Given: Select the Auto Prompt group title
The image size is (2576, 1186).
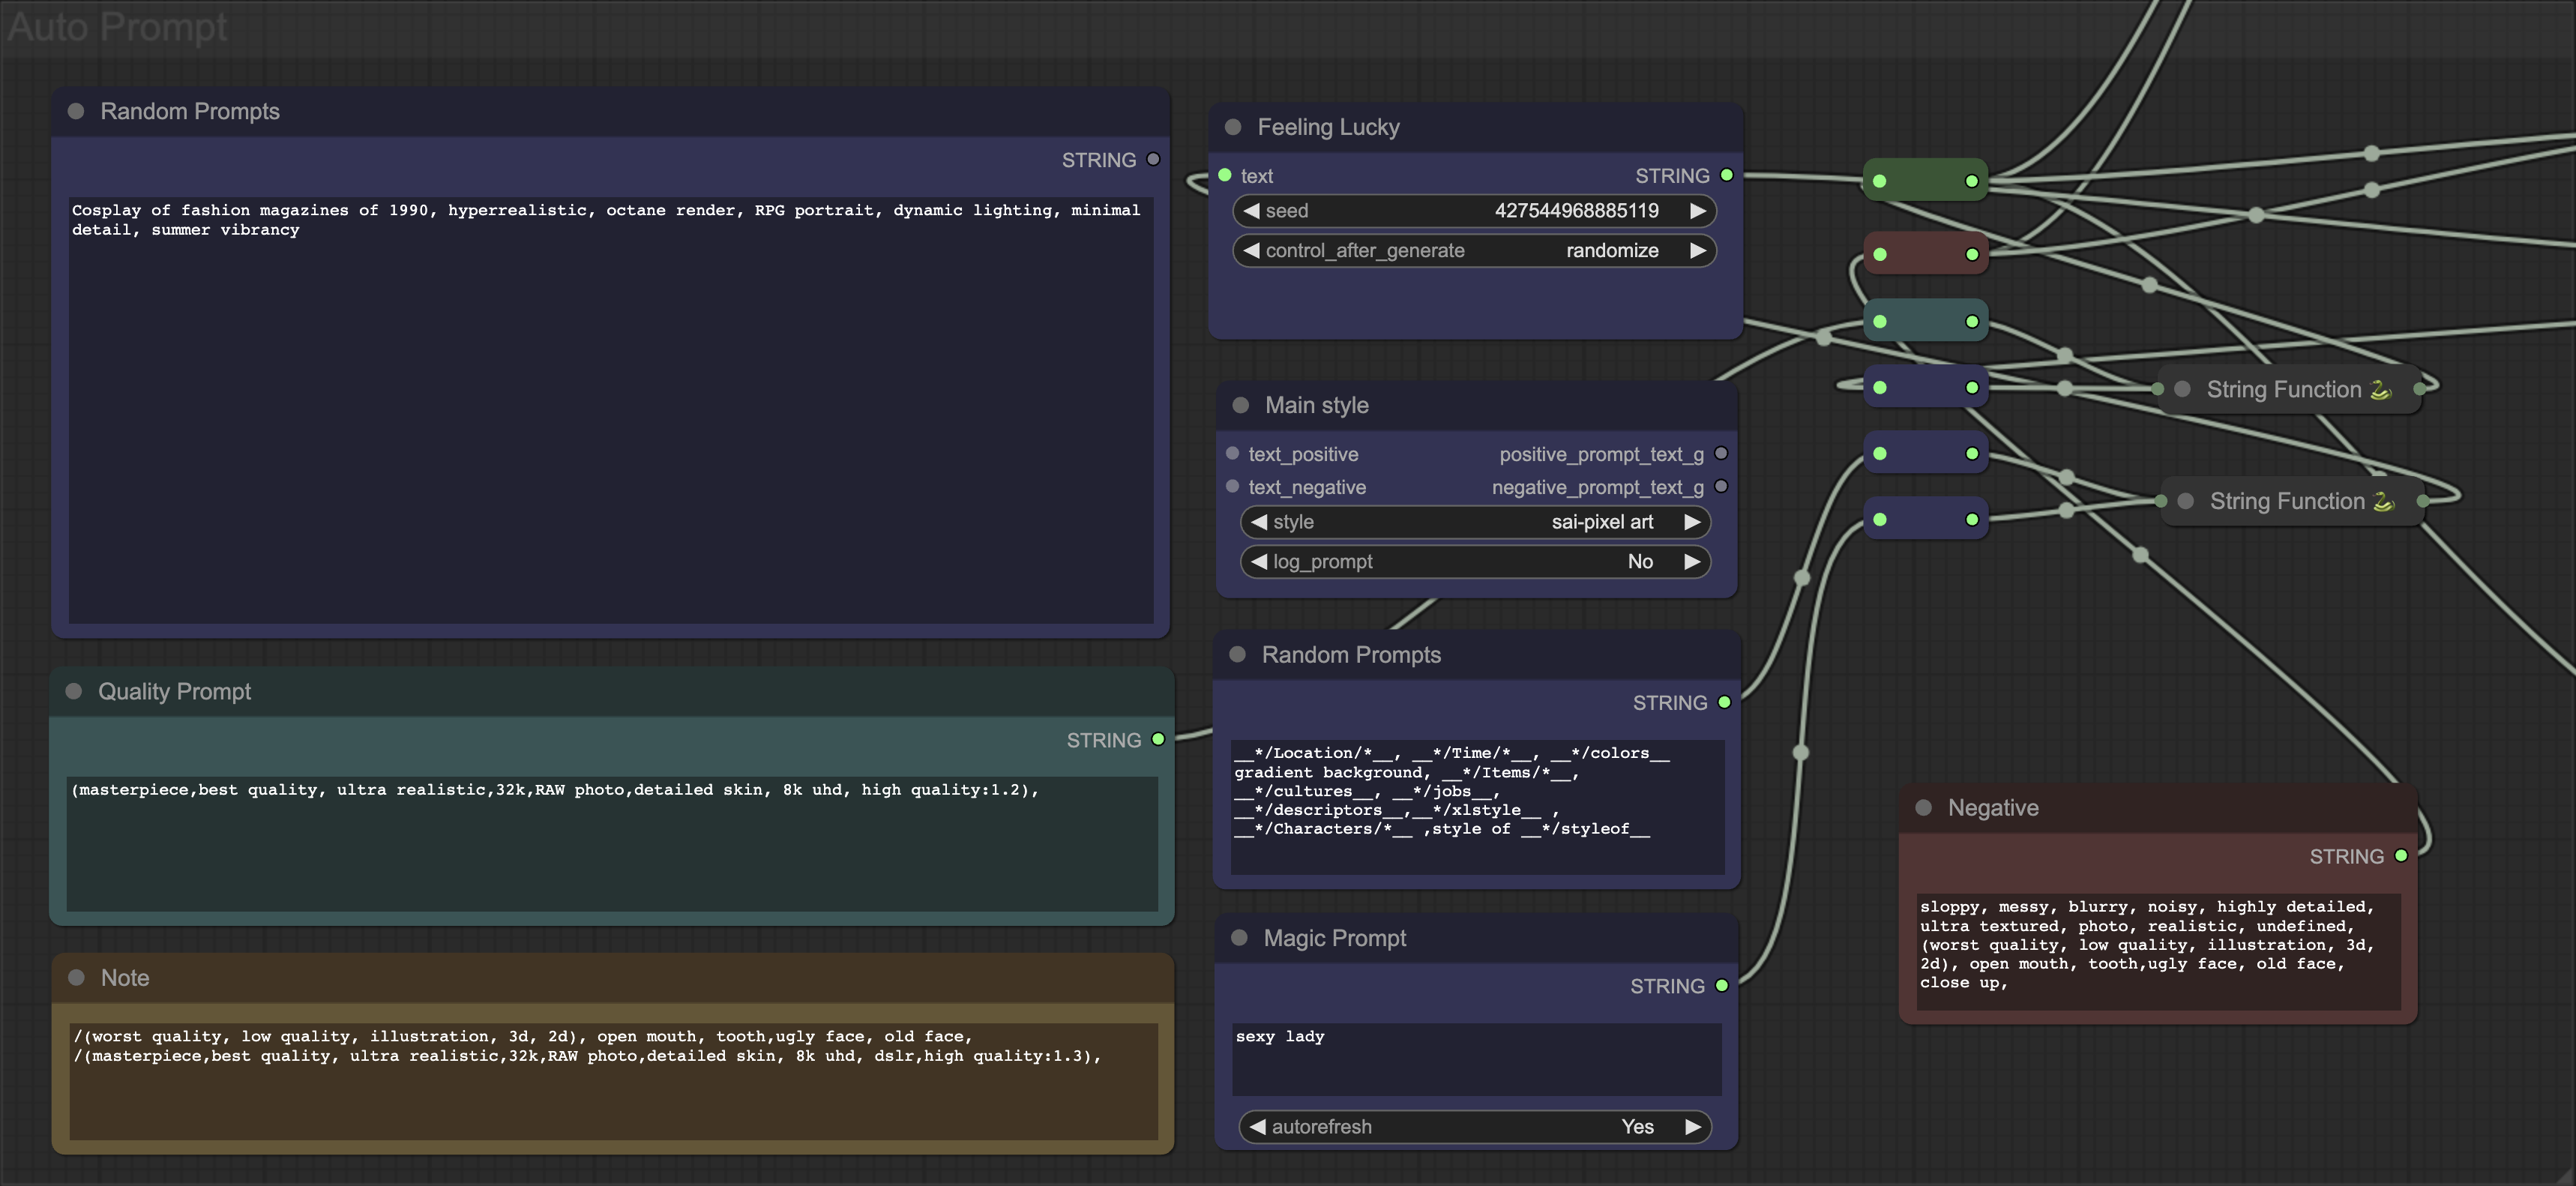Looking at the screenshot, I should pyautogui.click(x=117, y=27).
